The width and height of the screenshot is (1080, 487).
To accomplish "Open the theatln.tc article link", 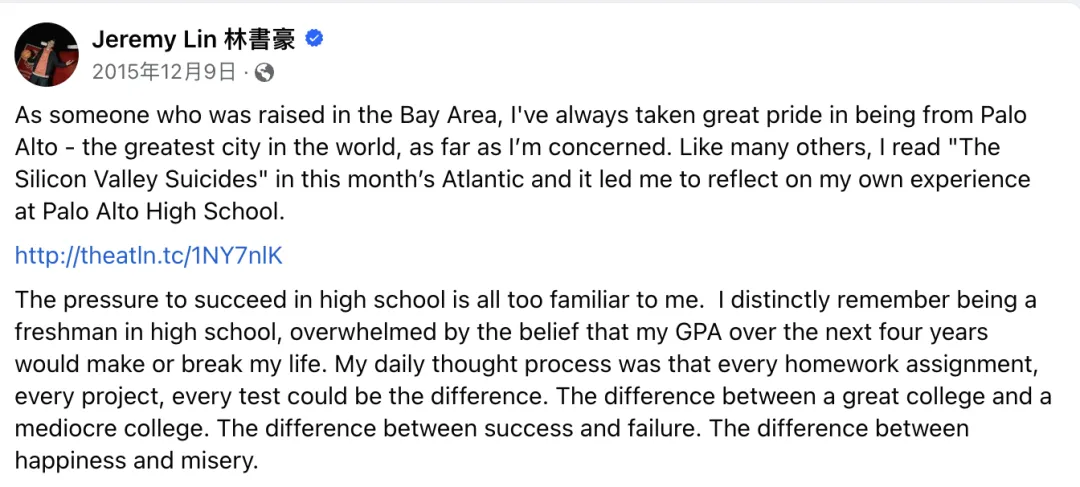I will [x=149, y=255].
